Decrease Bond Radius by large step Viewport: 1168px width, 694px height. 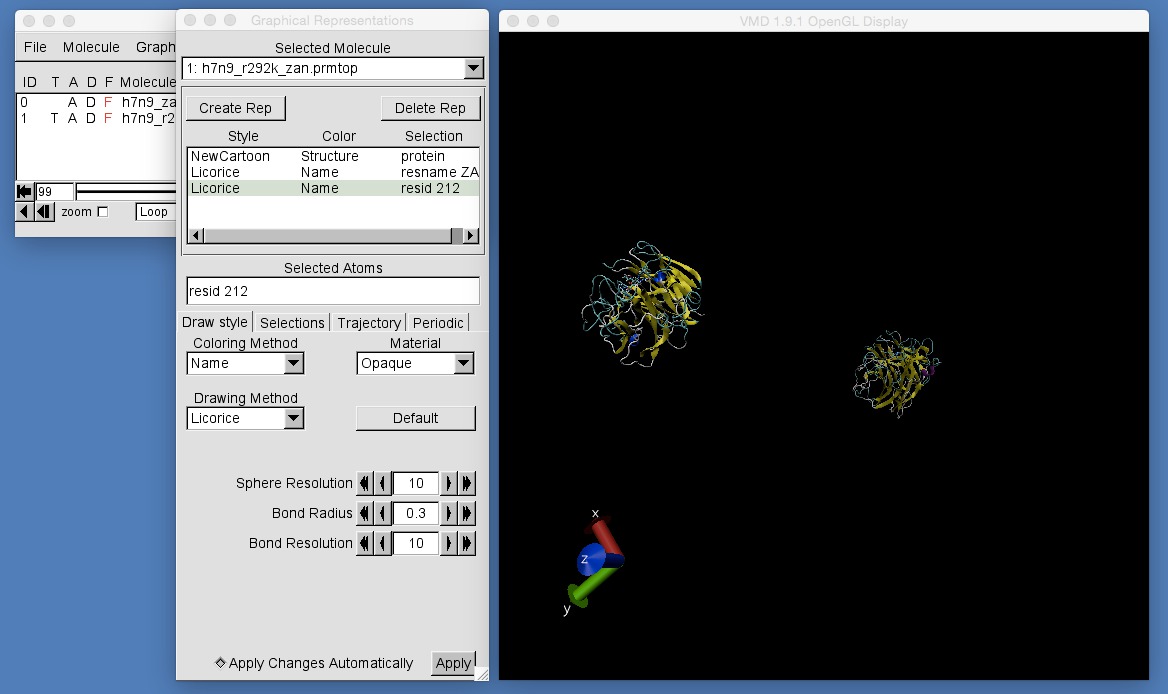(364, 513)
